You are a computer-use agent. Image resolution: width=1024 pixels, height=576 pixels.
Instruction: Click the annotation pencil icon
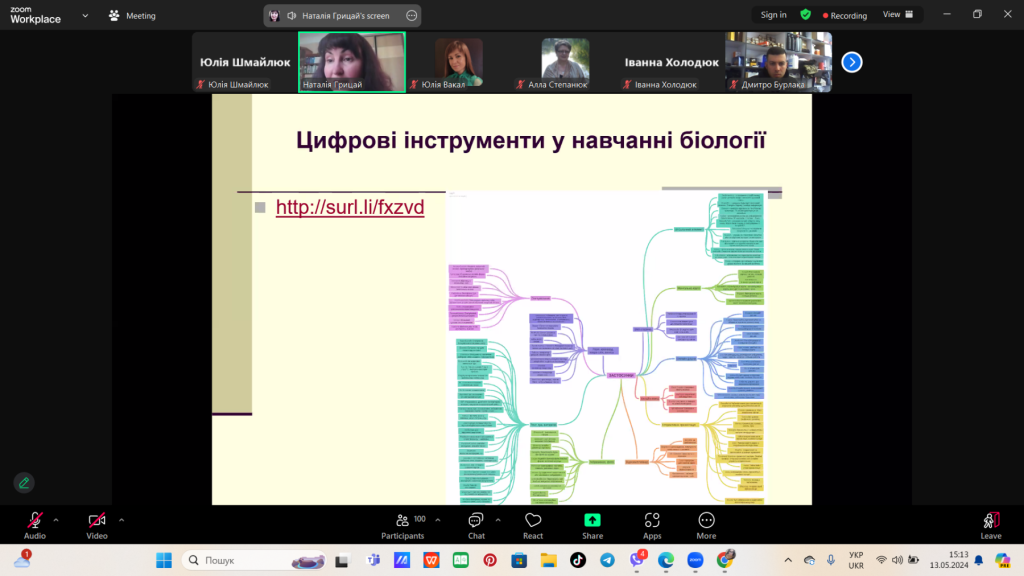(24, 483)
